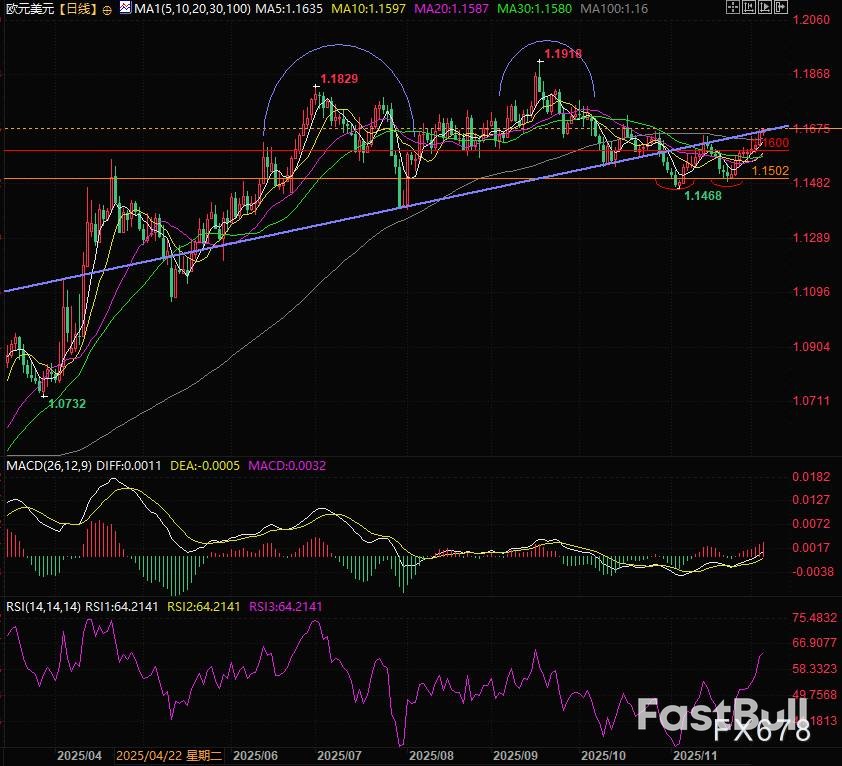This screenshot has height=766, width=842.
Task: Click the 1.0732 low price marker
Action: click(x=66, y=403)
